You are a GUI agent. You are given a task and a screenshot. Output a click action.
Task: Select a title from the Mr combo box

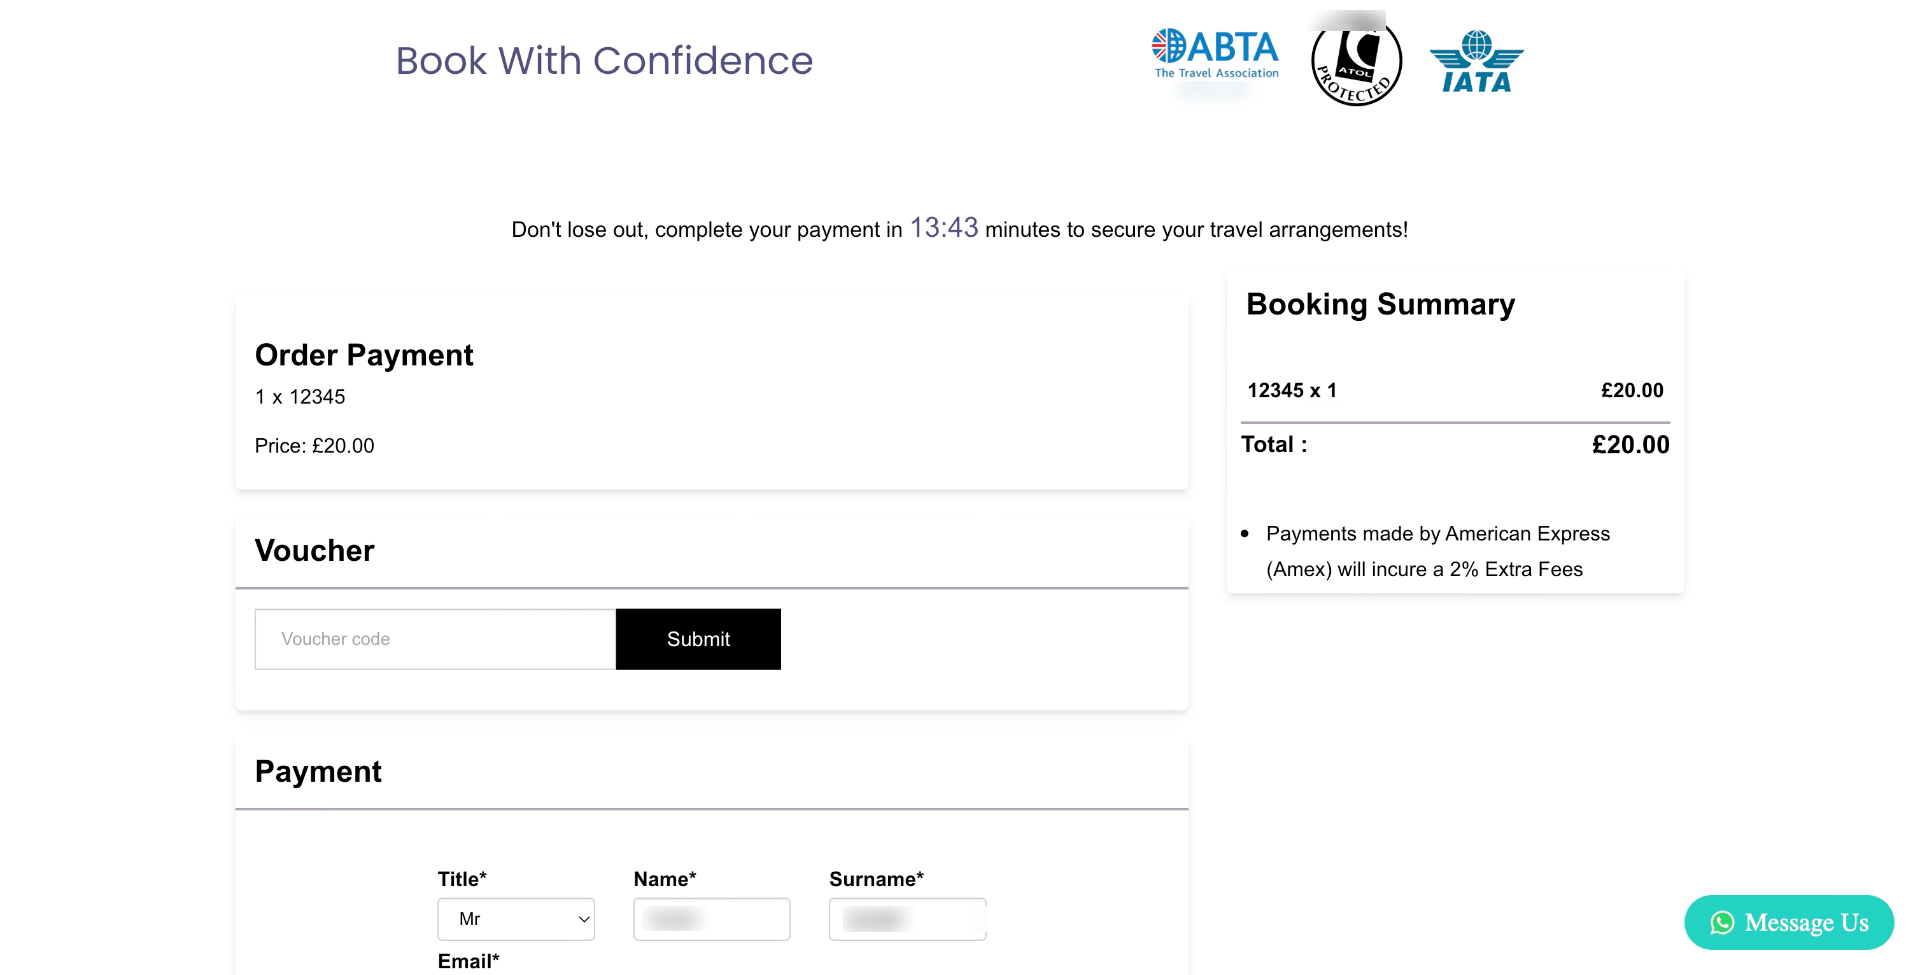(x=516, y=919)
